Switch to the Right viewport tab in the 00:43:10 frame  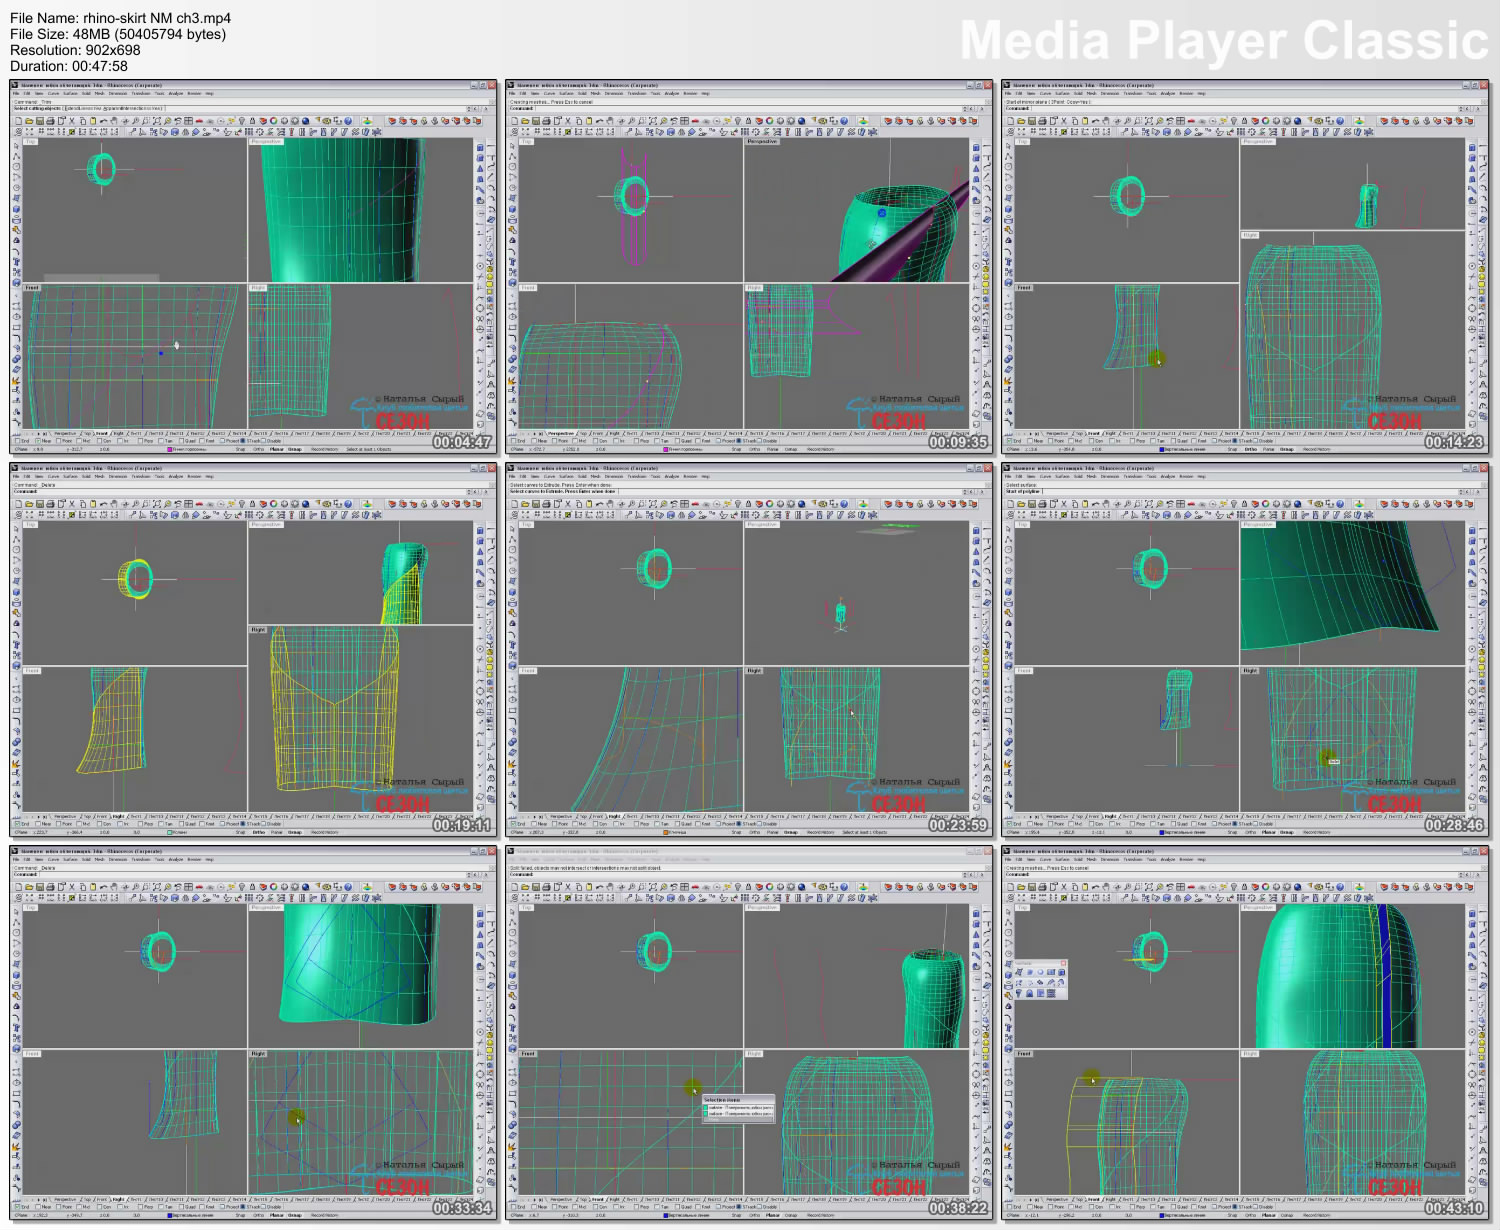(x=1110, y=1199)
